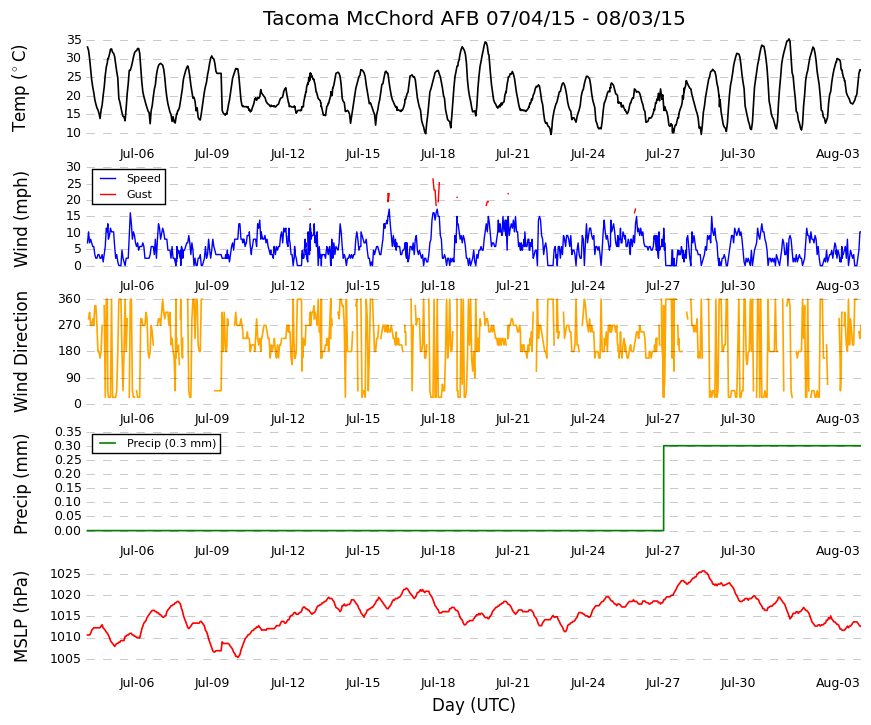Select the Gust legend label
Image resolution: width=871 pixels, height=725 pixels.
click(139, 194)
